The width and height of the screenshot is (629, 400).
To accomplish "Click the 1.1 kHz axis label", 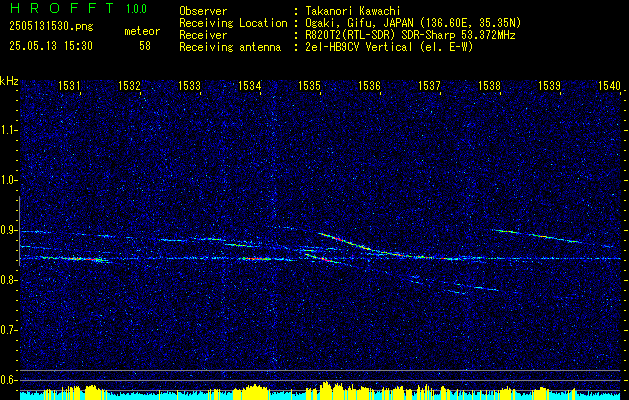I will (x=7, y=130).
